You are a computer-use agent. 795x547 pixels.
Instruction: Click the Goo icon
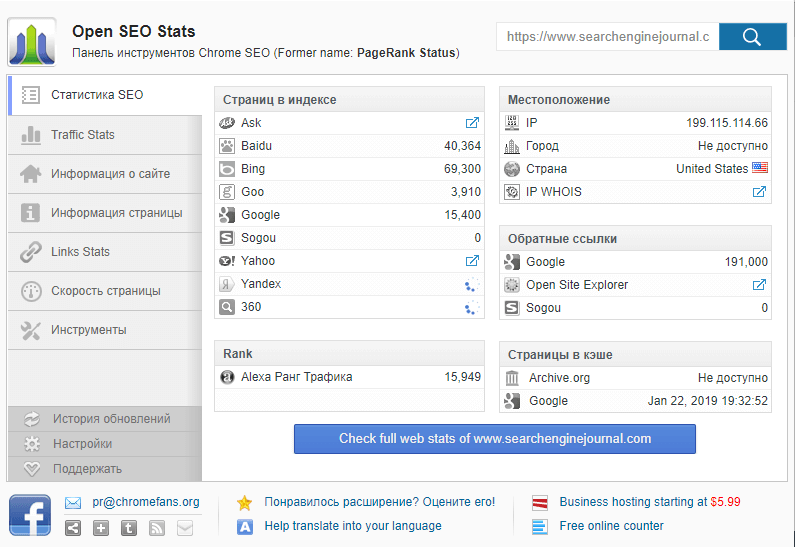[227, 192]
